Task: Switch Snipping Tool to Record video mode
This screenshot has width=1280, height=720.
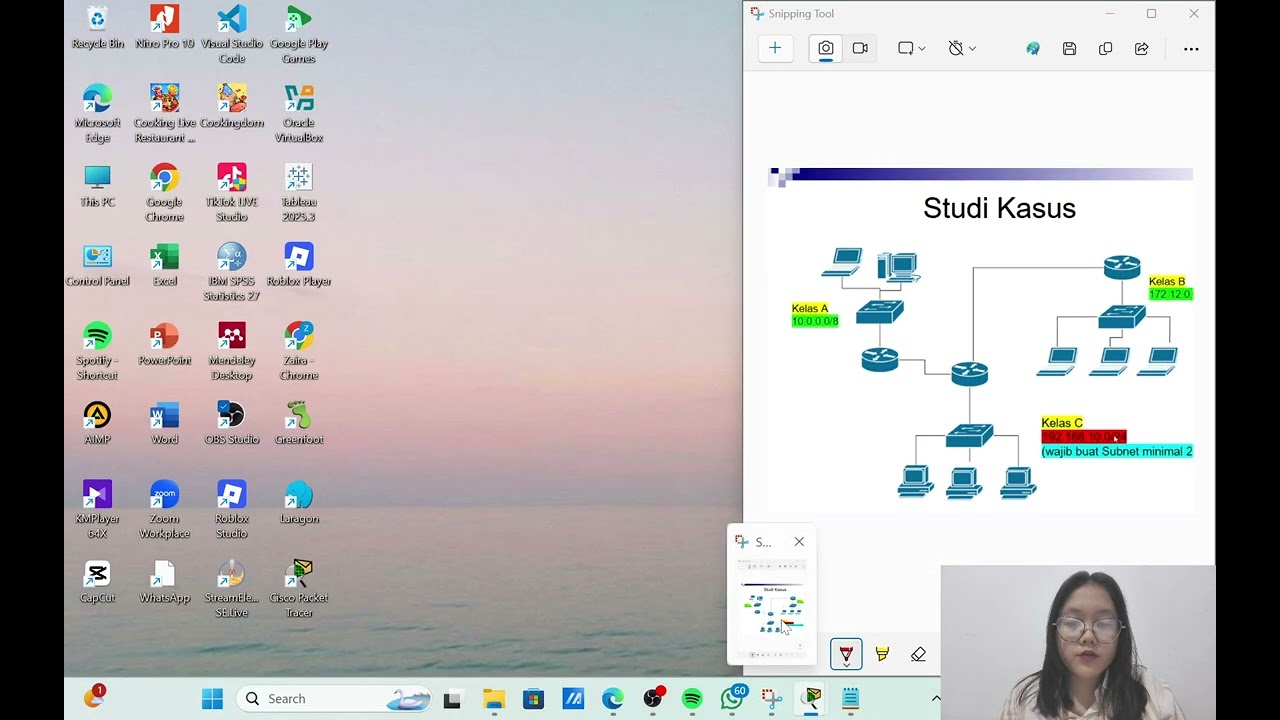Action: 860,48
